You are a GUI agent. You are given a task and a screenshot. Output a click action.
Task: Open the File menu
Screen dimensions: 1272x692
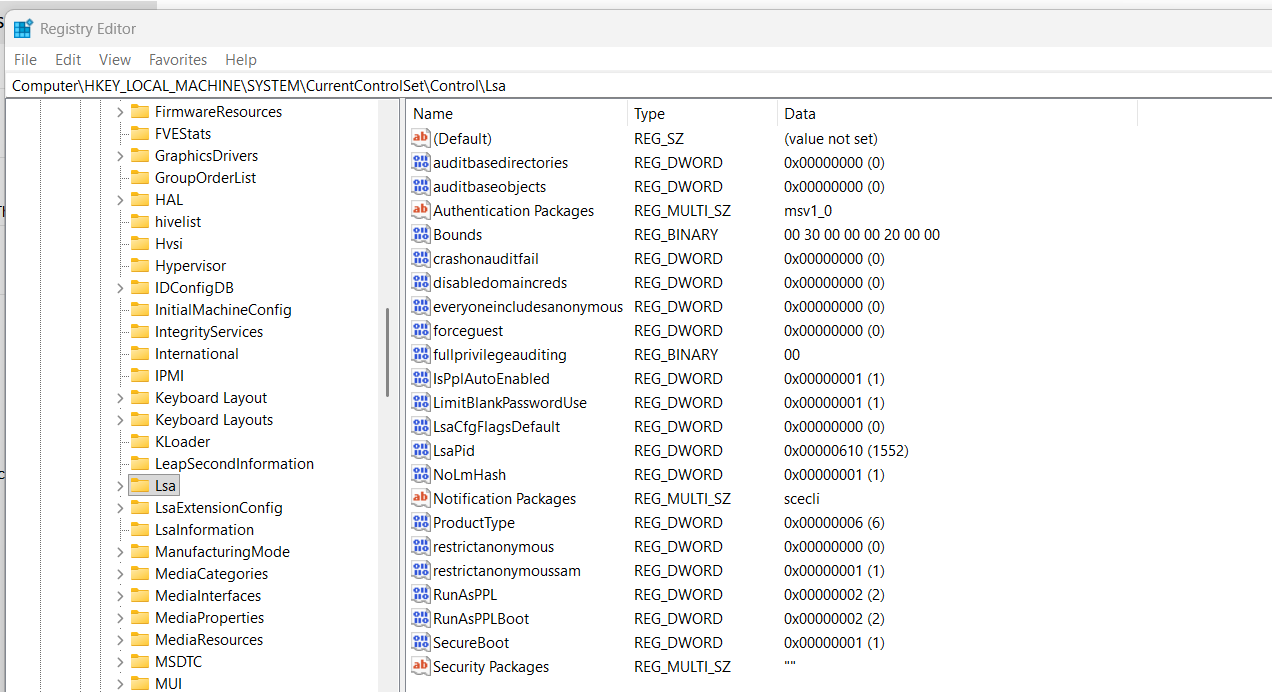point(25,60)
